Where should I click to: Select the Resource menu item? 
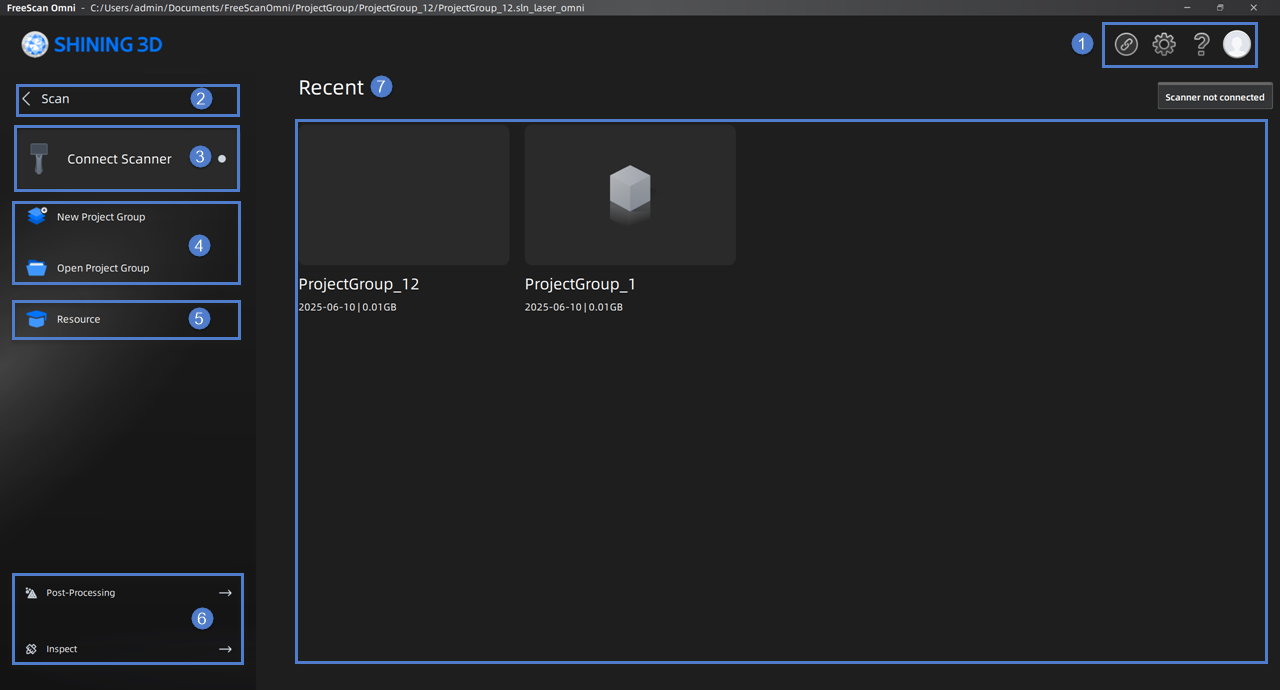pyautogui.click(x=79, y=319)
